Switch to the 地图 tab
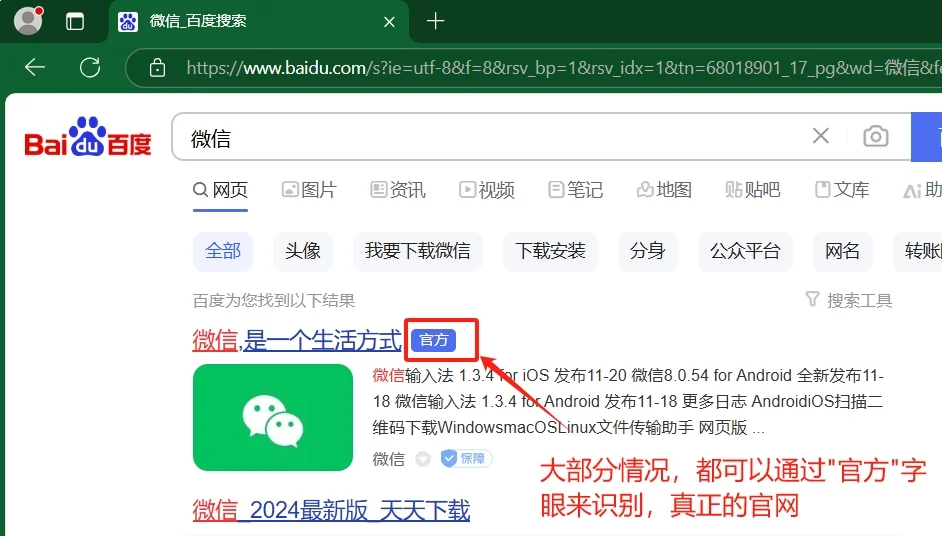Screen dimensions: 942x536 [x=664, y=190]
